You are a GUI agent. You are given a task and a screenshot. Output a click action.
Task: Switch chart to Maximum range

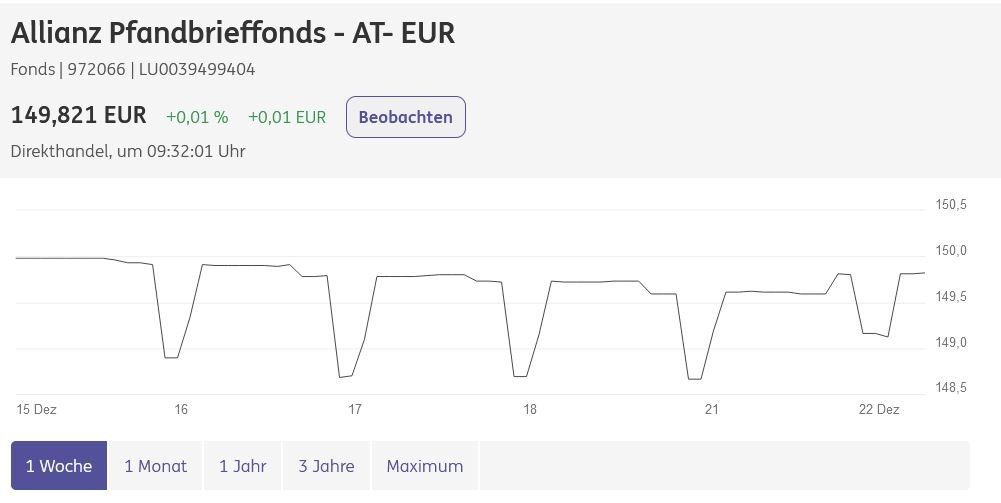pos(424,466)
